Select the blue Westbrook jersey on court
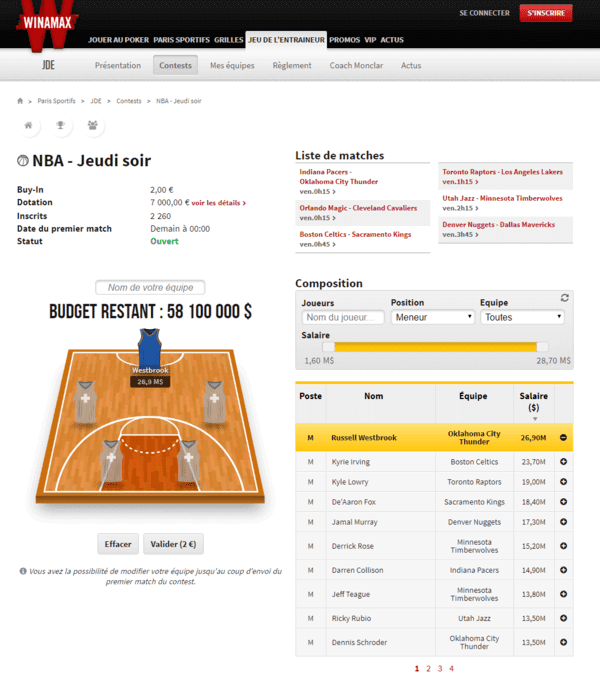The image size is (600, 684). pos(150,348)
